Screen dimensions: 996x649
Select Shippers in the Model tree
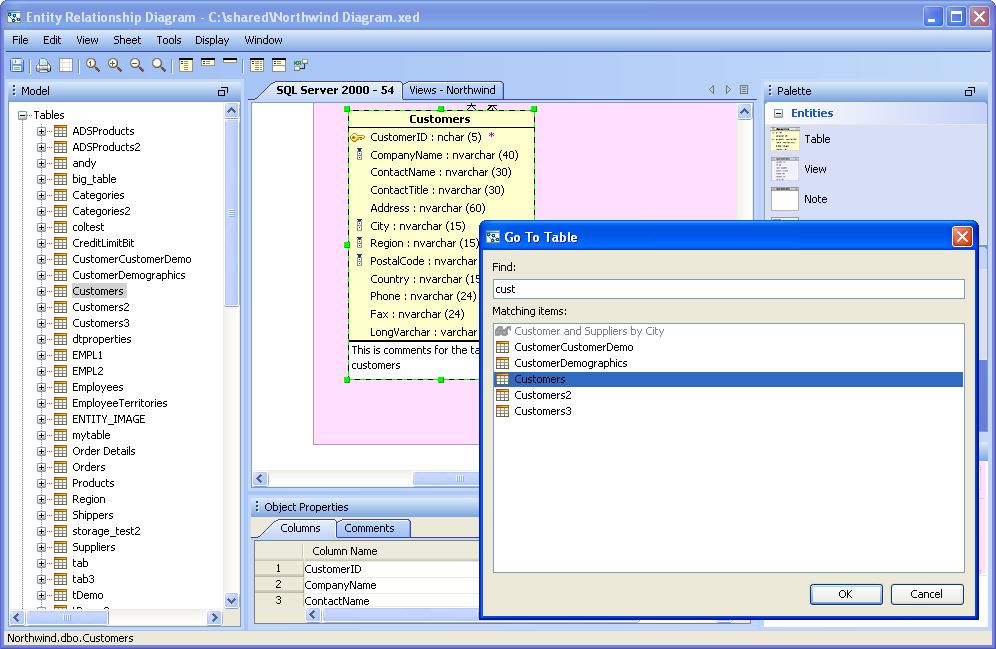(93, 516)
